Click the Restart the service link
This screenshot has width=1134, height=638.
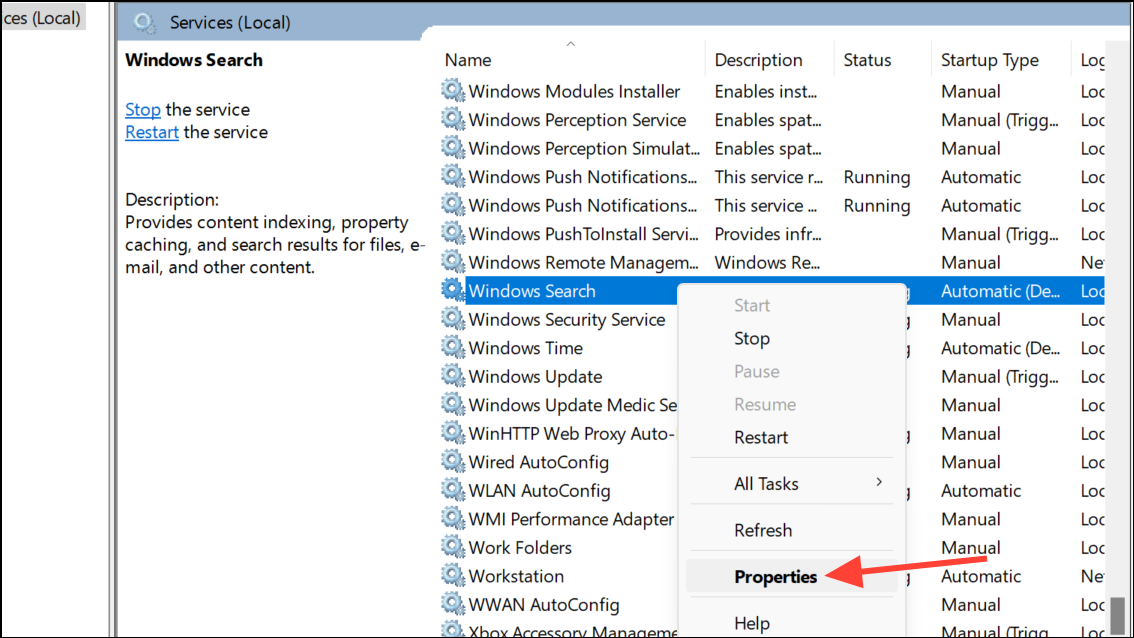point(152,132)
